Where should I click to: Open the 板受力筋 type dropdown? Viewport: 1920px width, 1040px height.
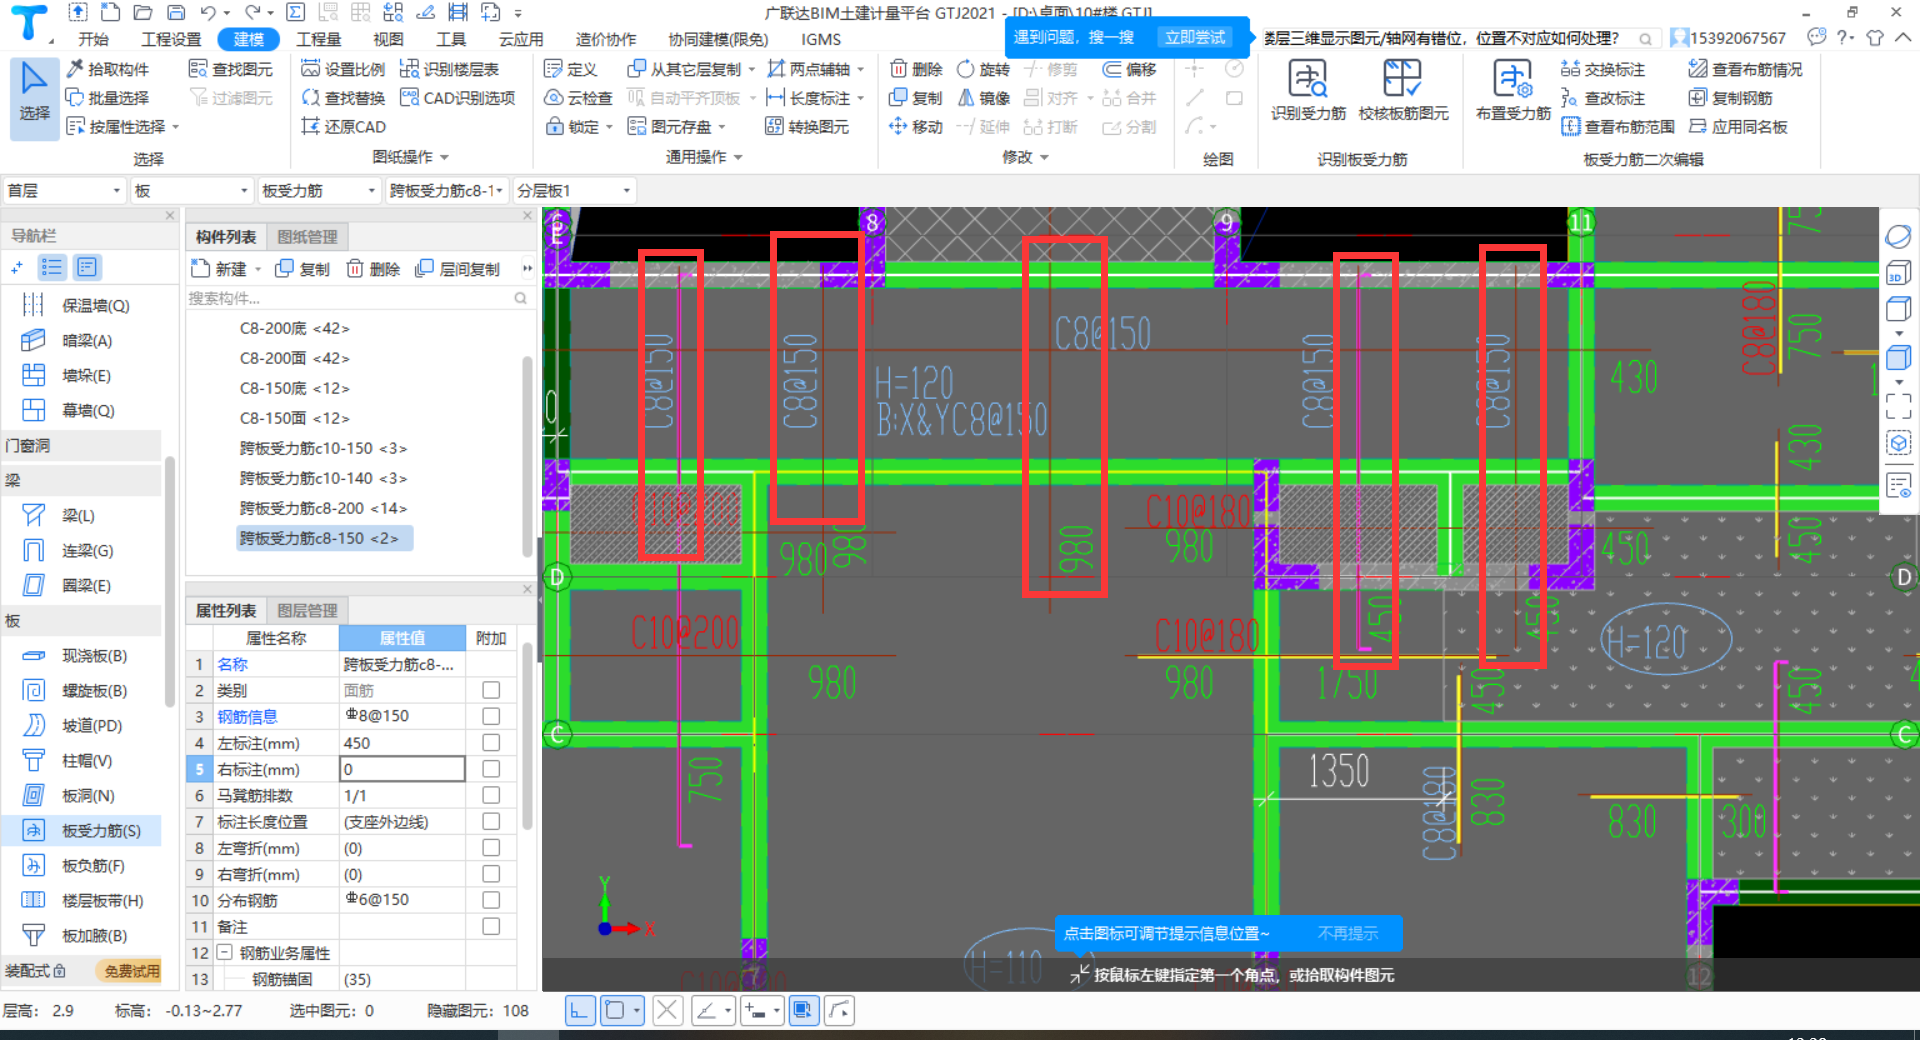[x=319, y=190]
